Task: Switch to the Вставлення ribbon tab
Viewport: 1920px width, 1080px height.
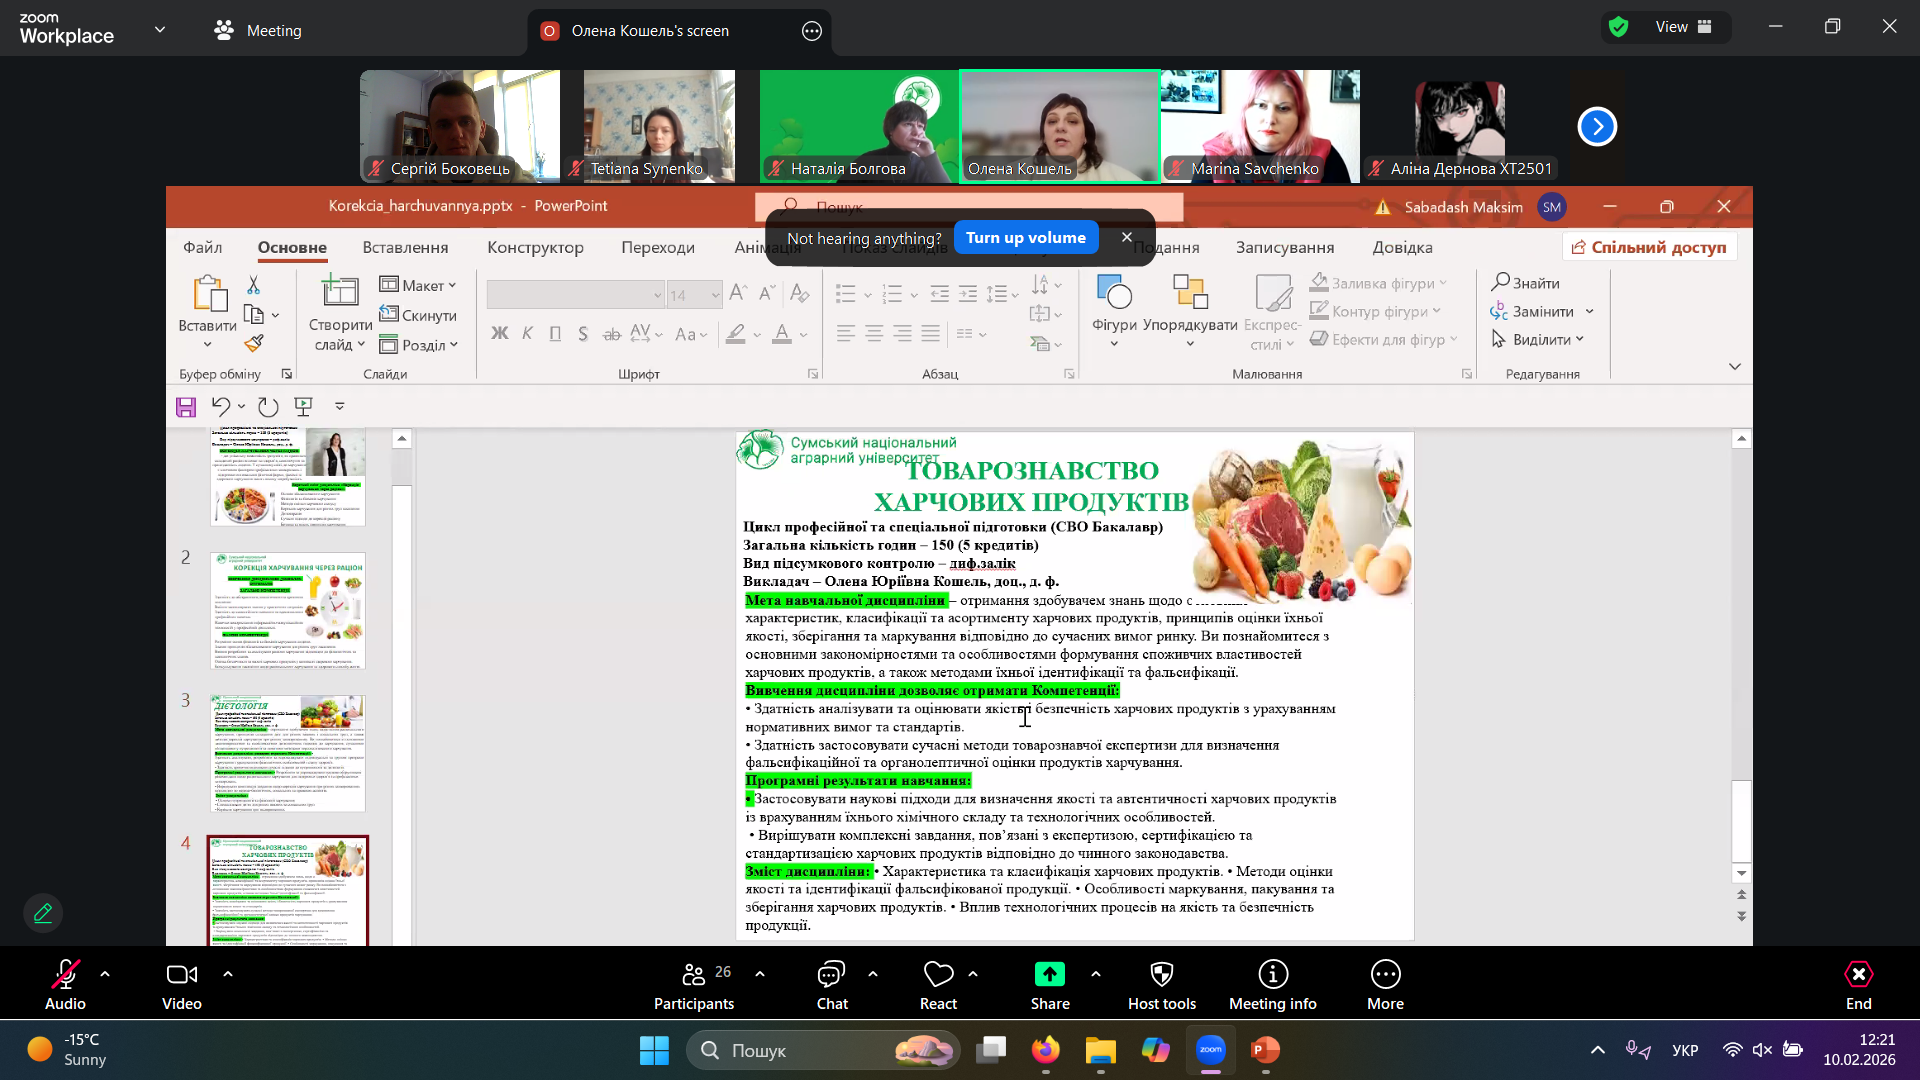Action: pyautogui.click(x=405, y=247)
